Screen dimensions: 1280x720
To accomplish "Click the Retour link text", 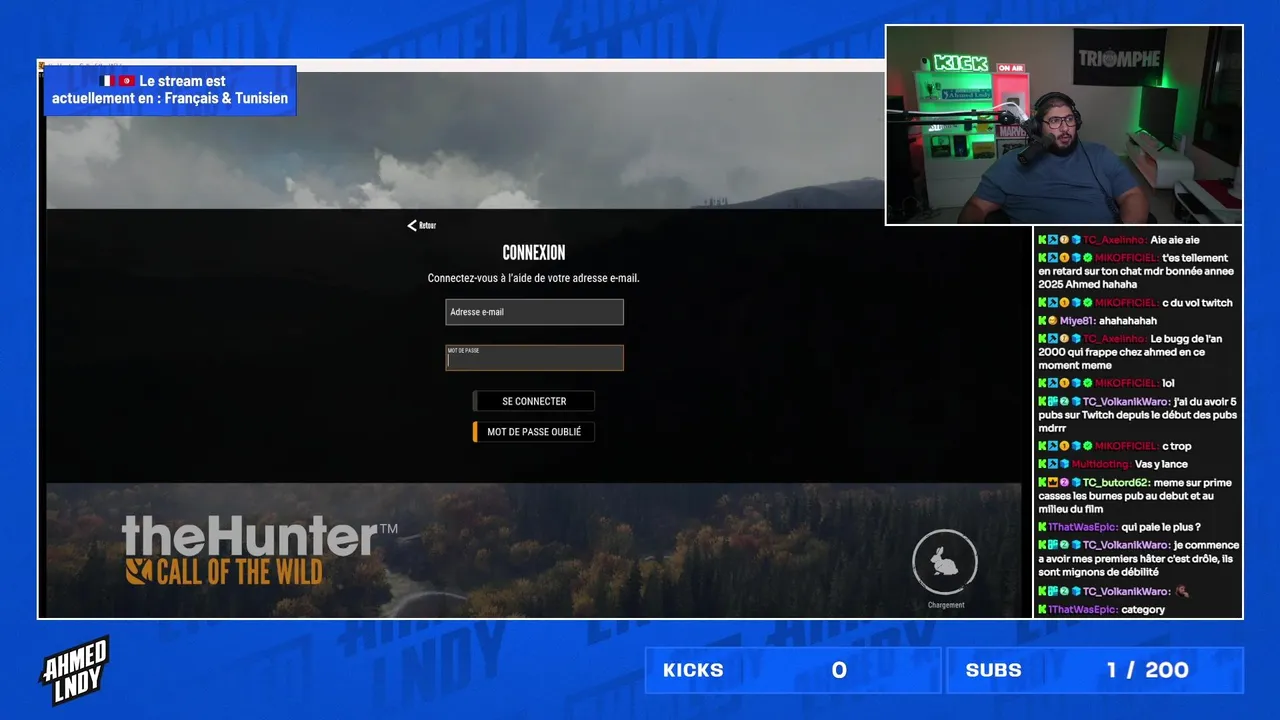I will [428, 226].
